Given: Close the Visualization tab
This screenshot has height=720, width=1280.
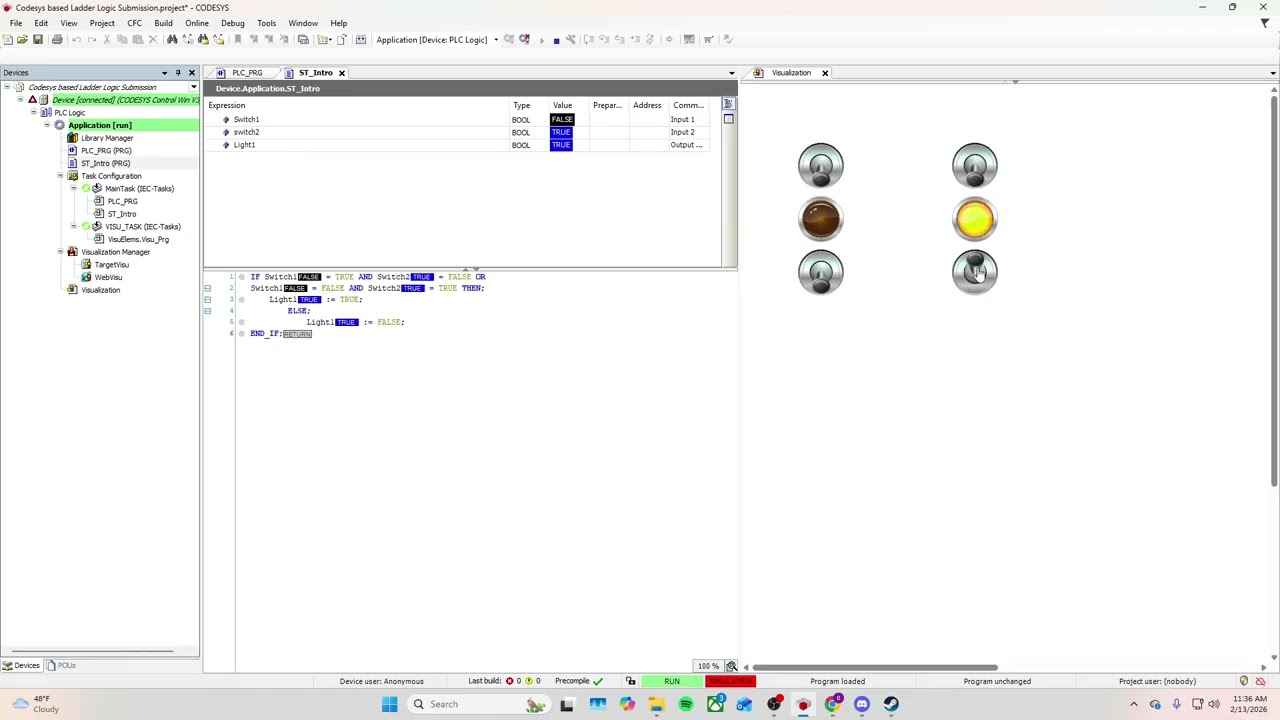Looking at the screenshot, I should pyautogui.click(x=825, y=73).
